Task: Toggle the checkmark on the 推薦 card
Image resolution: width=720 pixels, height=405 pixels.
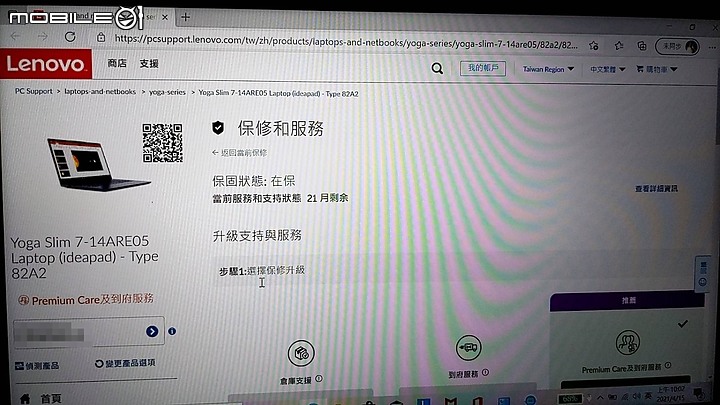Action: [683, 324]
